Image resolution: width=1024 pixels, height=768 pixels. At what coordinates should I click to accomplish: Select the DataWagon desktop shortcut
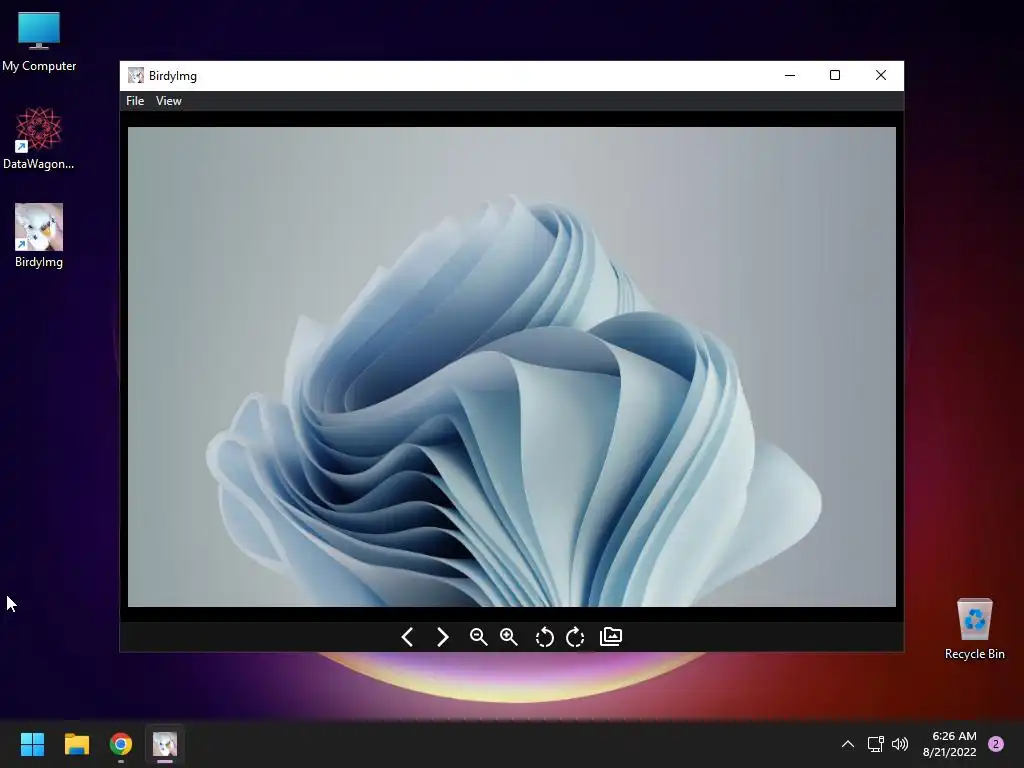tap(39, 138)
